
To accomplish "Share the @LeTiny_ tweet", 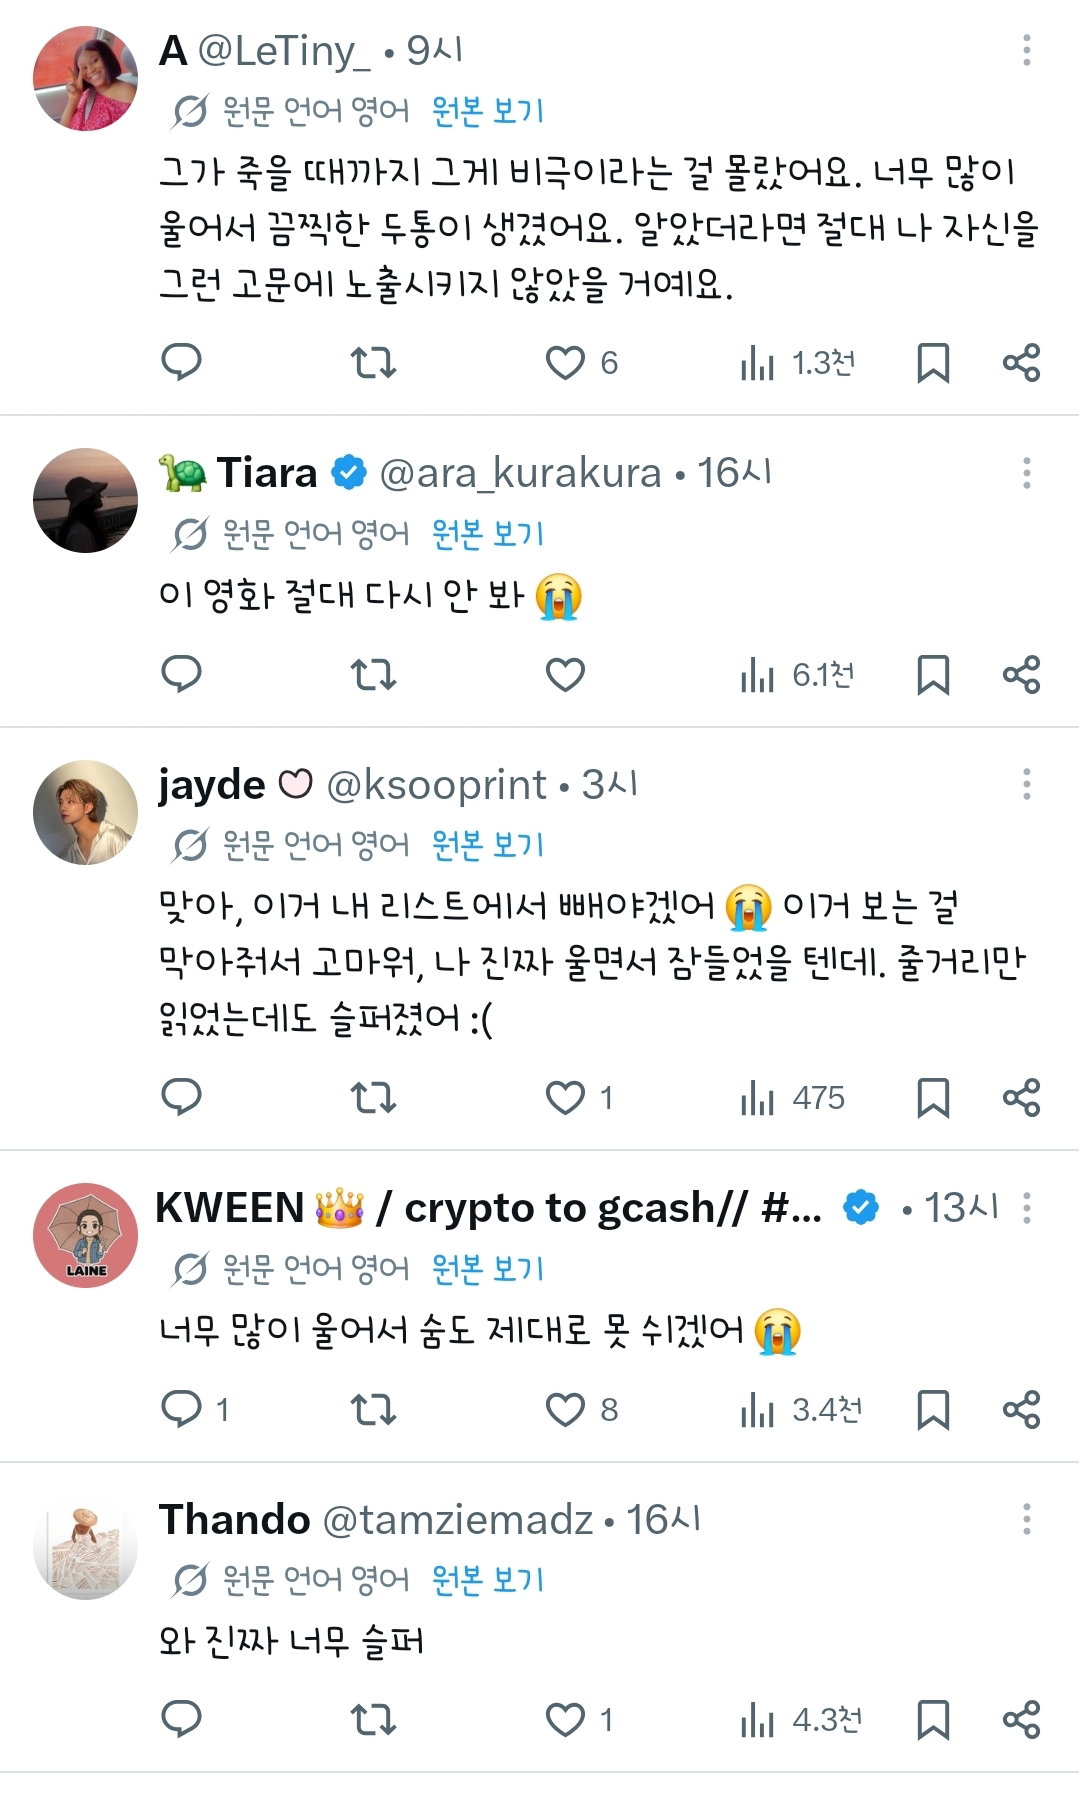I will click(x=1022, y=362).
